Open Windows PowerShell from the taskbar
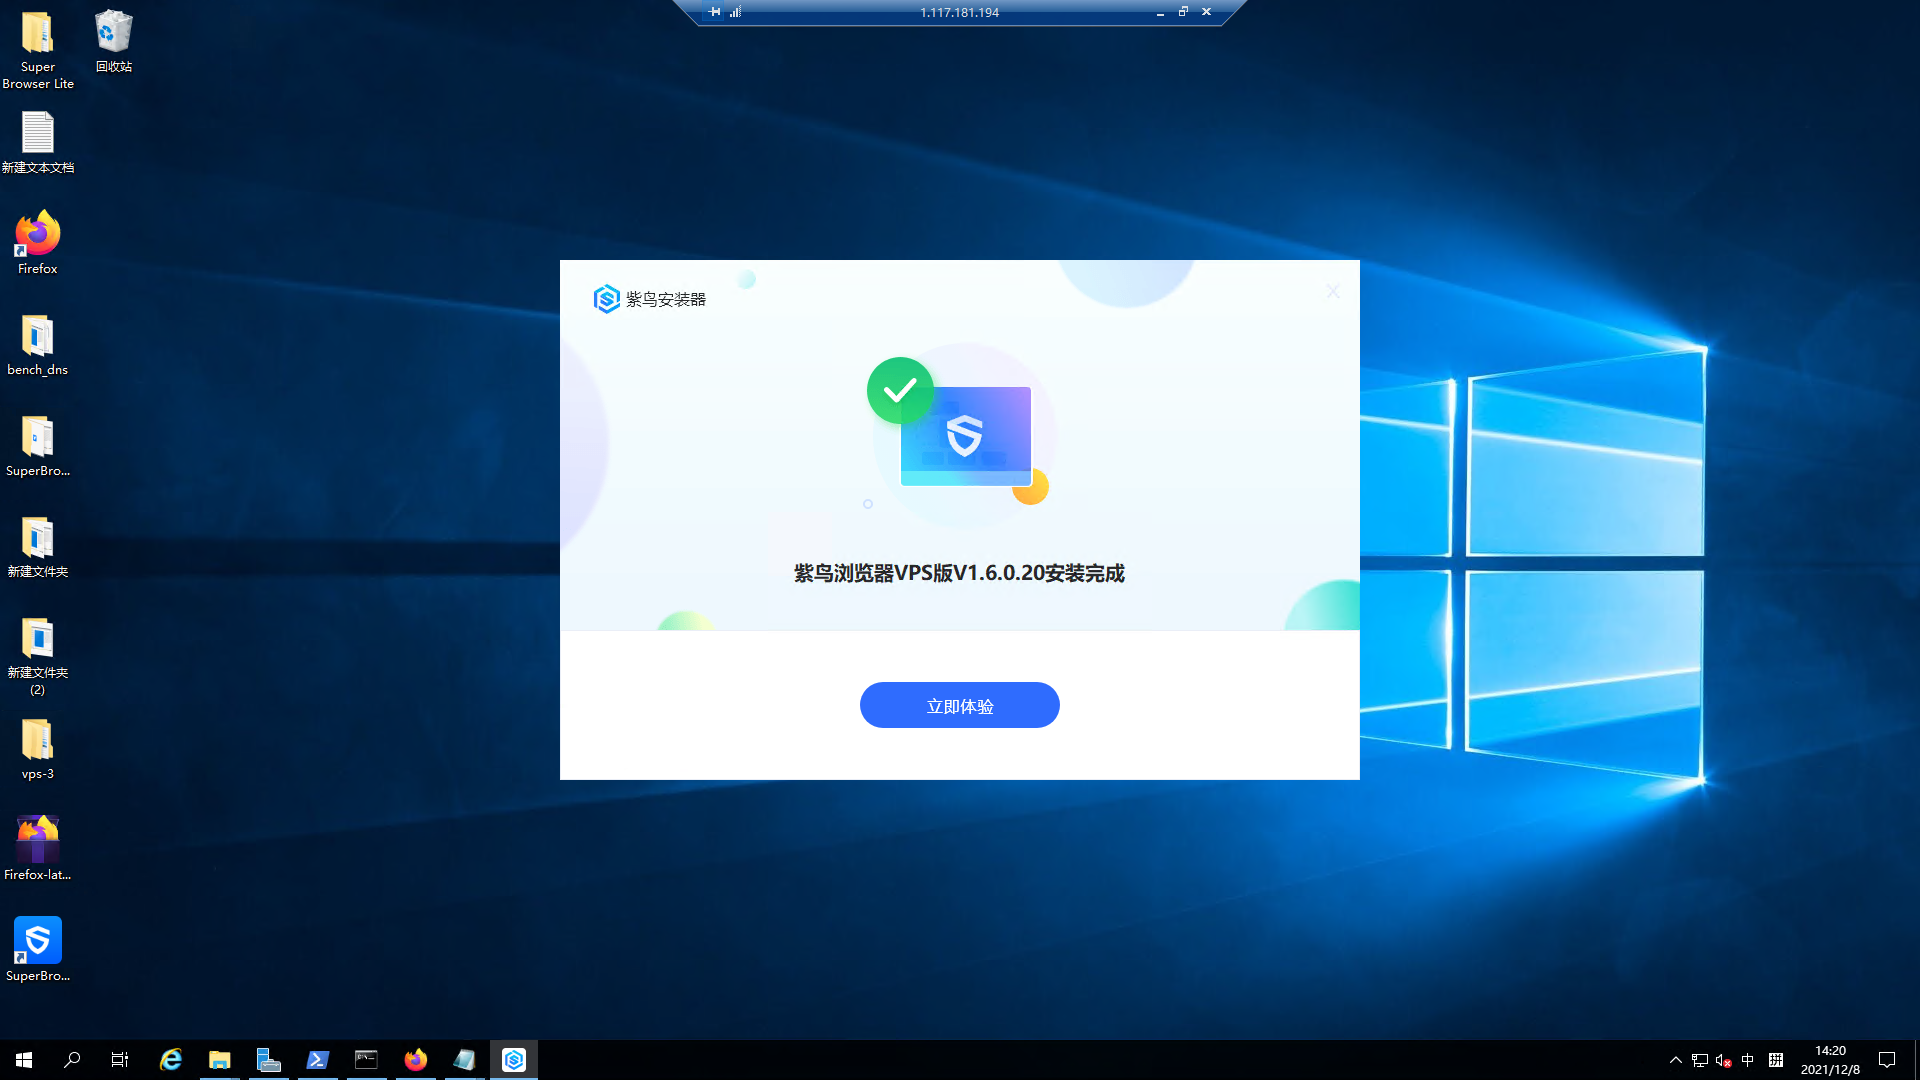This screenshot has width=1920, height=1080. tap(317, 1060)
